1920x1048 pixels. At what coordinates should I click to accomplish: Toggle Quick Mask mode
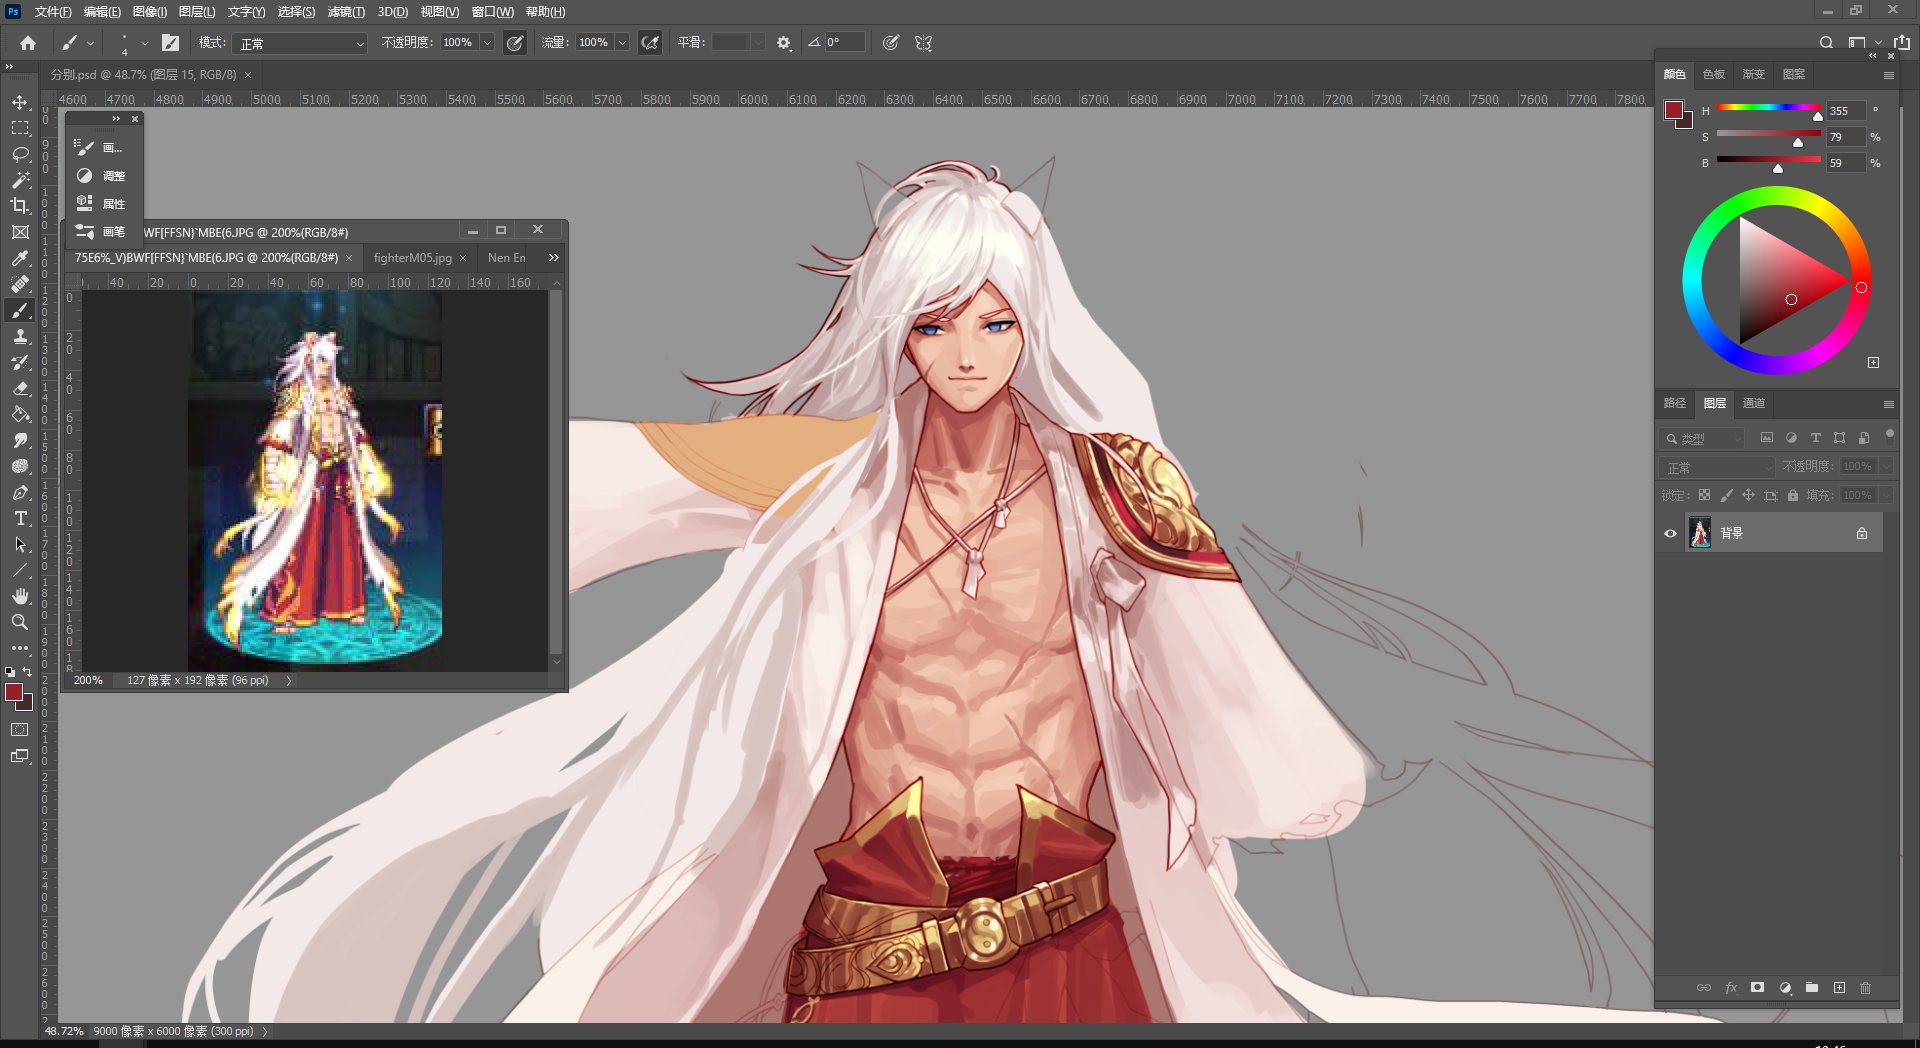20,730
